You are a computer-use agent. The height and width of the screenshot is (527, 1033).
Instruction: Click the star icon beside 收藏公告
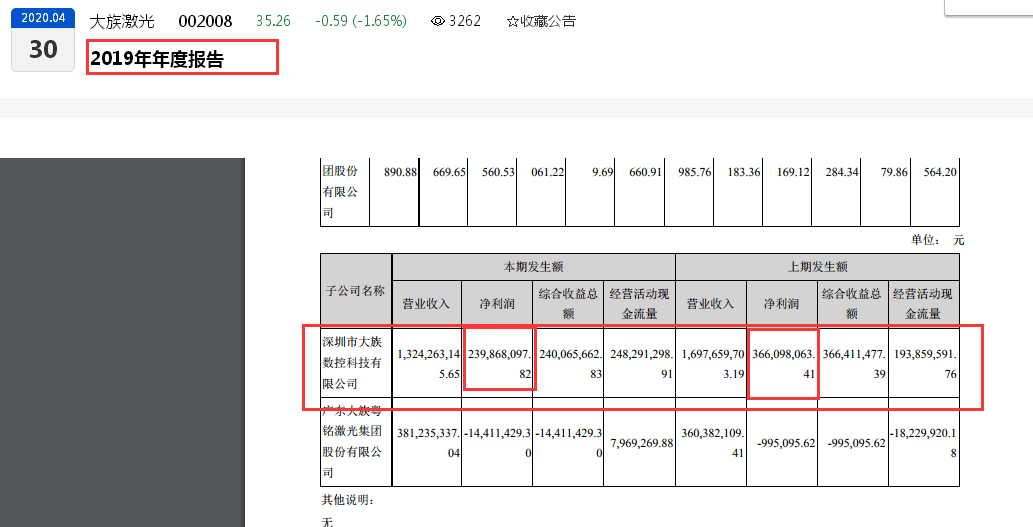tap(513, 21)
